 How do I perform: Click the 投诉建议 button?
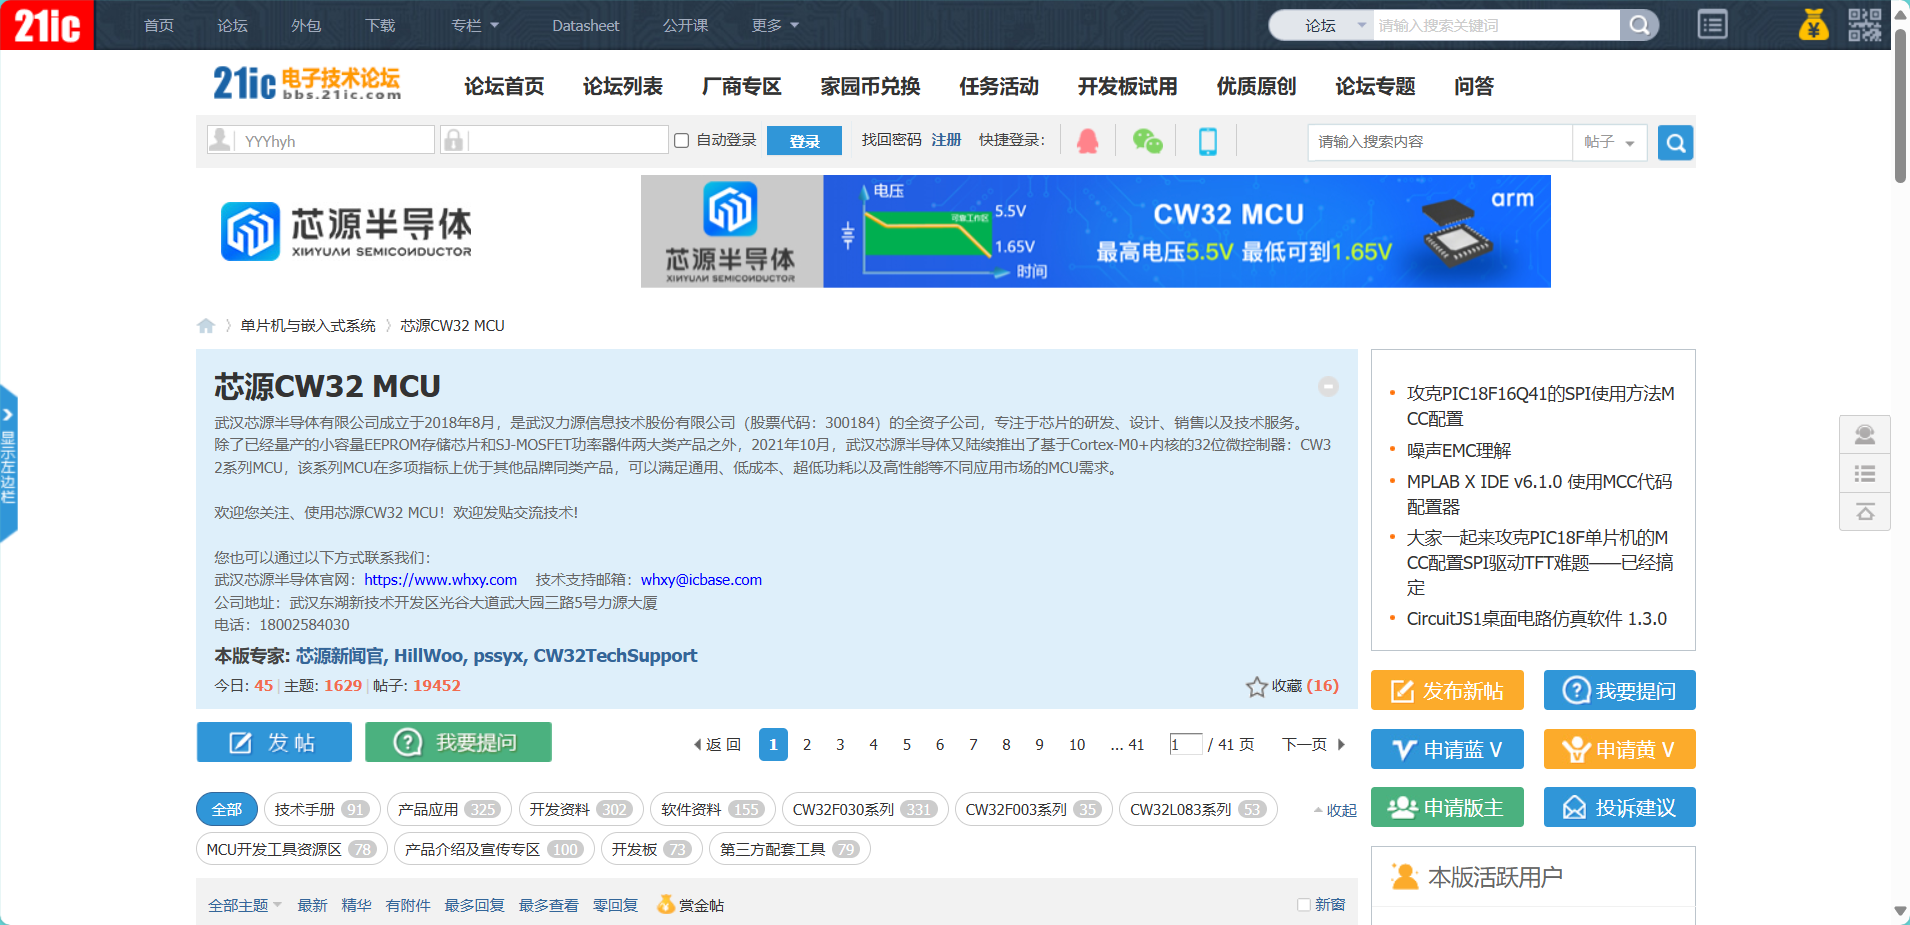point(1620,807)
